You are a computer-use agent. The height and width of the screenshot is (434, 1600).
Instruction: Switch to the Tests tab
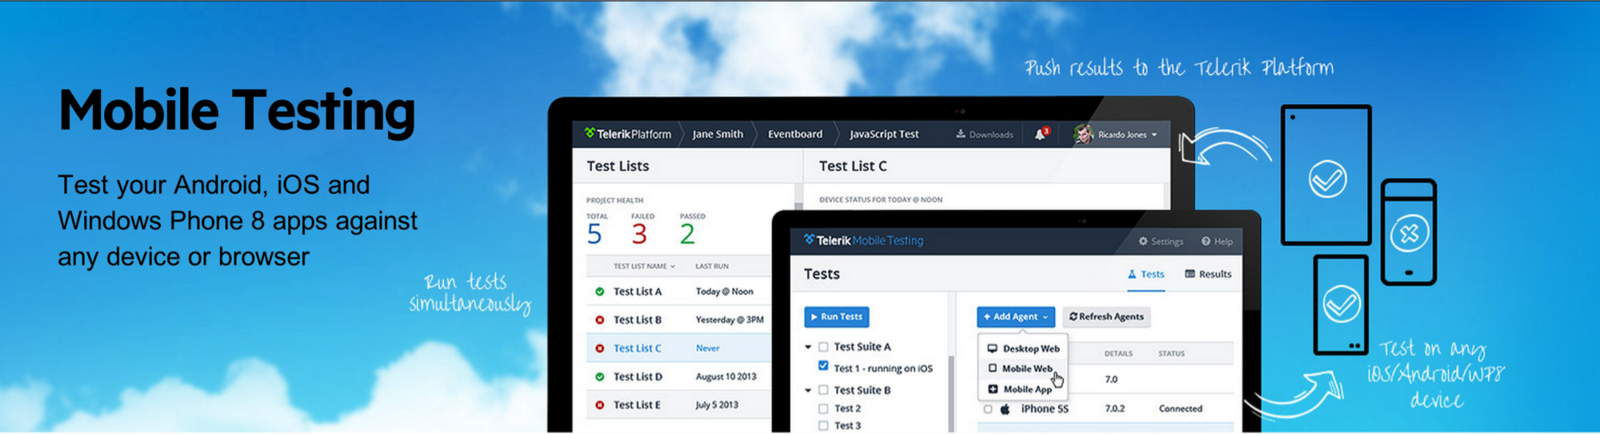1146,274
